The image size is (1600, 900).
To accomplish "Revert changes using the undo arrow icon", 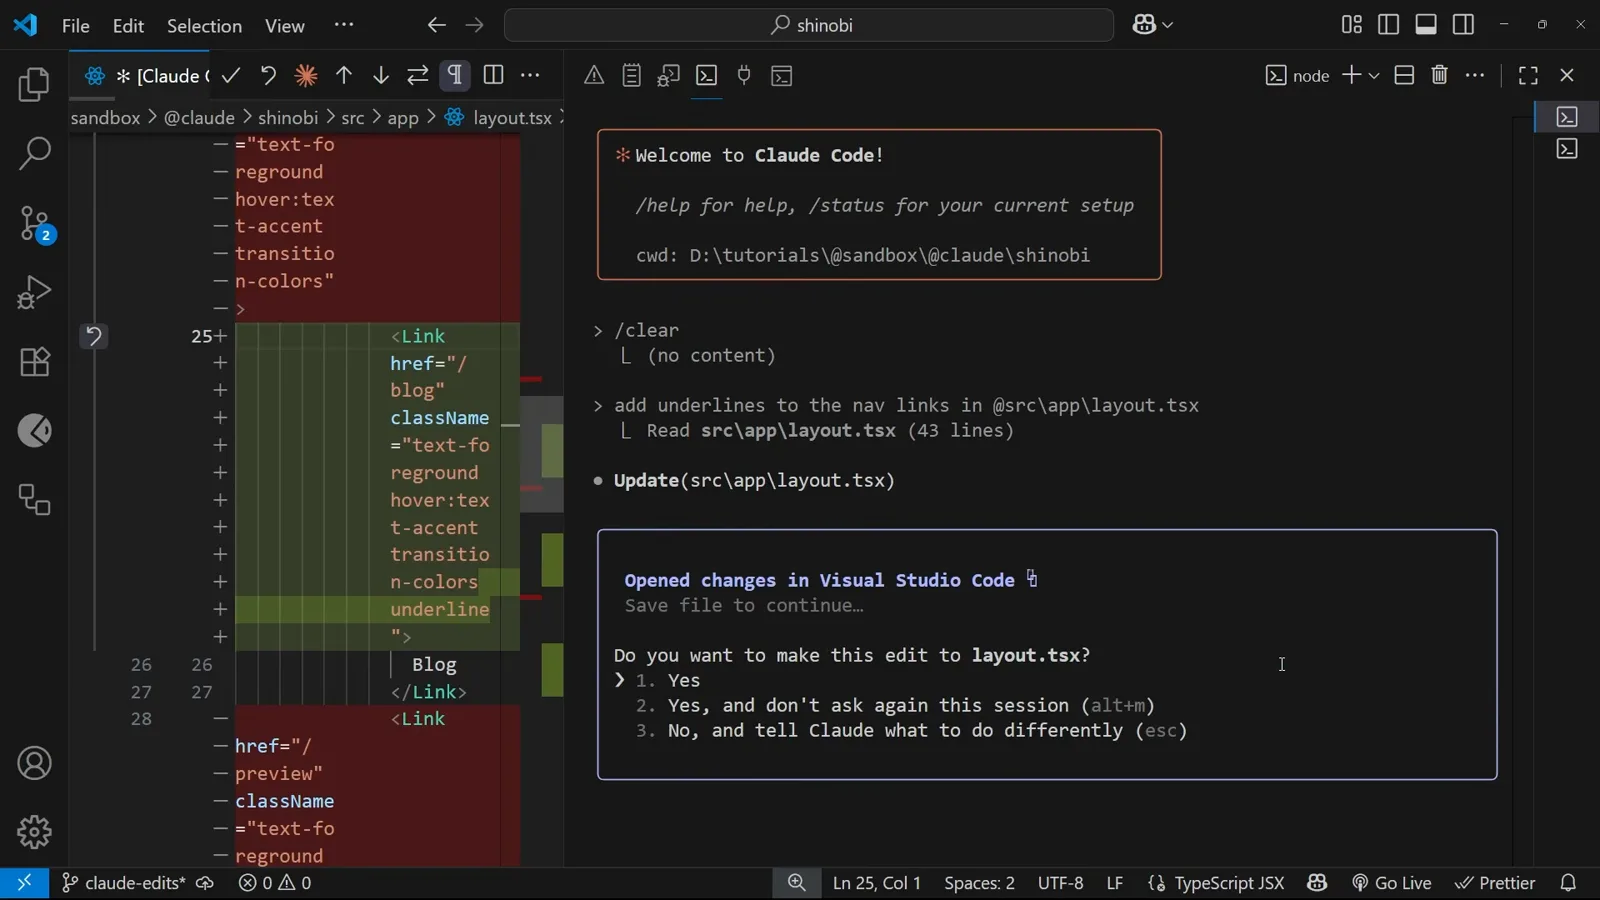I will pos(268,75).
